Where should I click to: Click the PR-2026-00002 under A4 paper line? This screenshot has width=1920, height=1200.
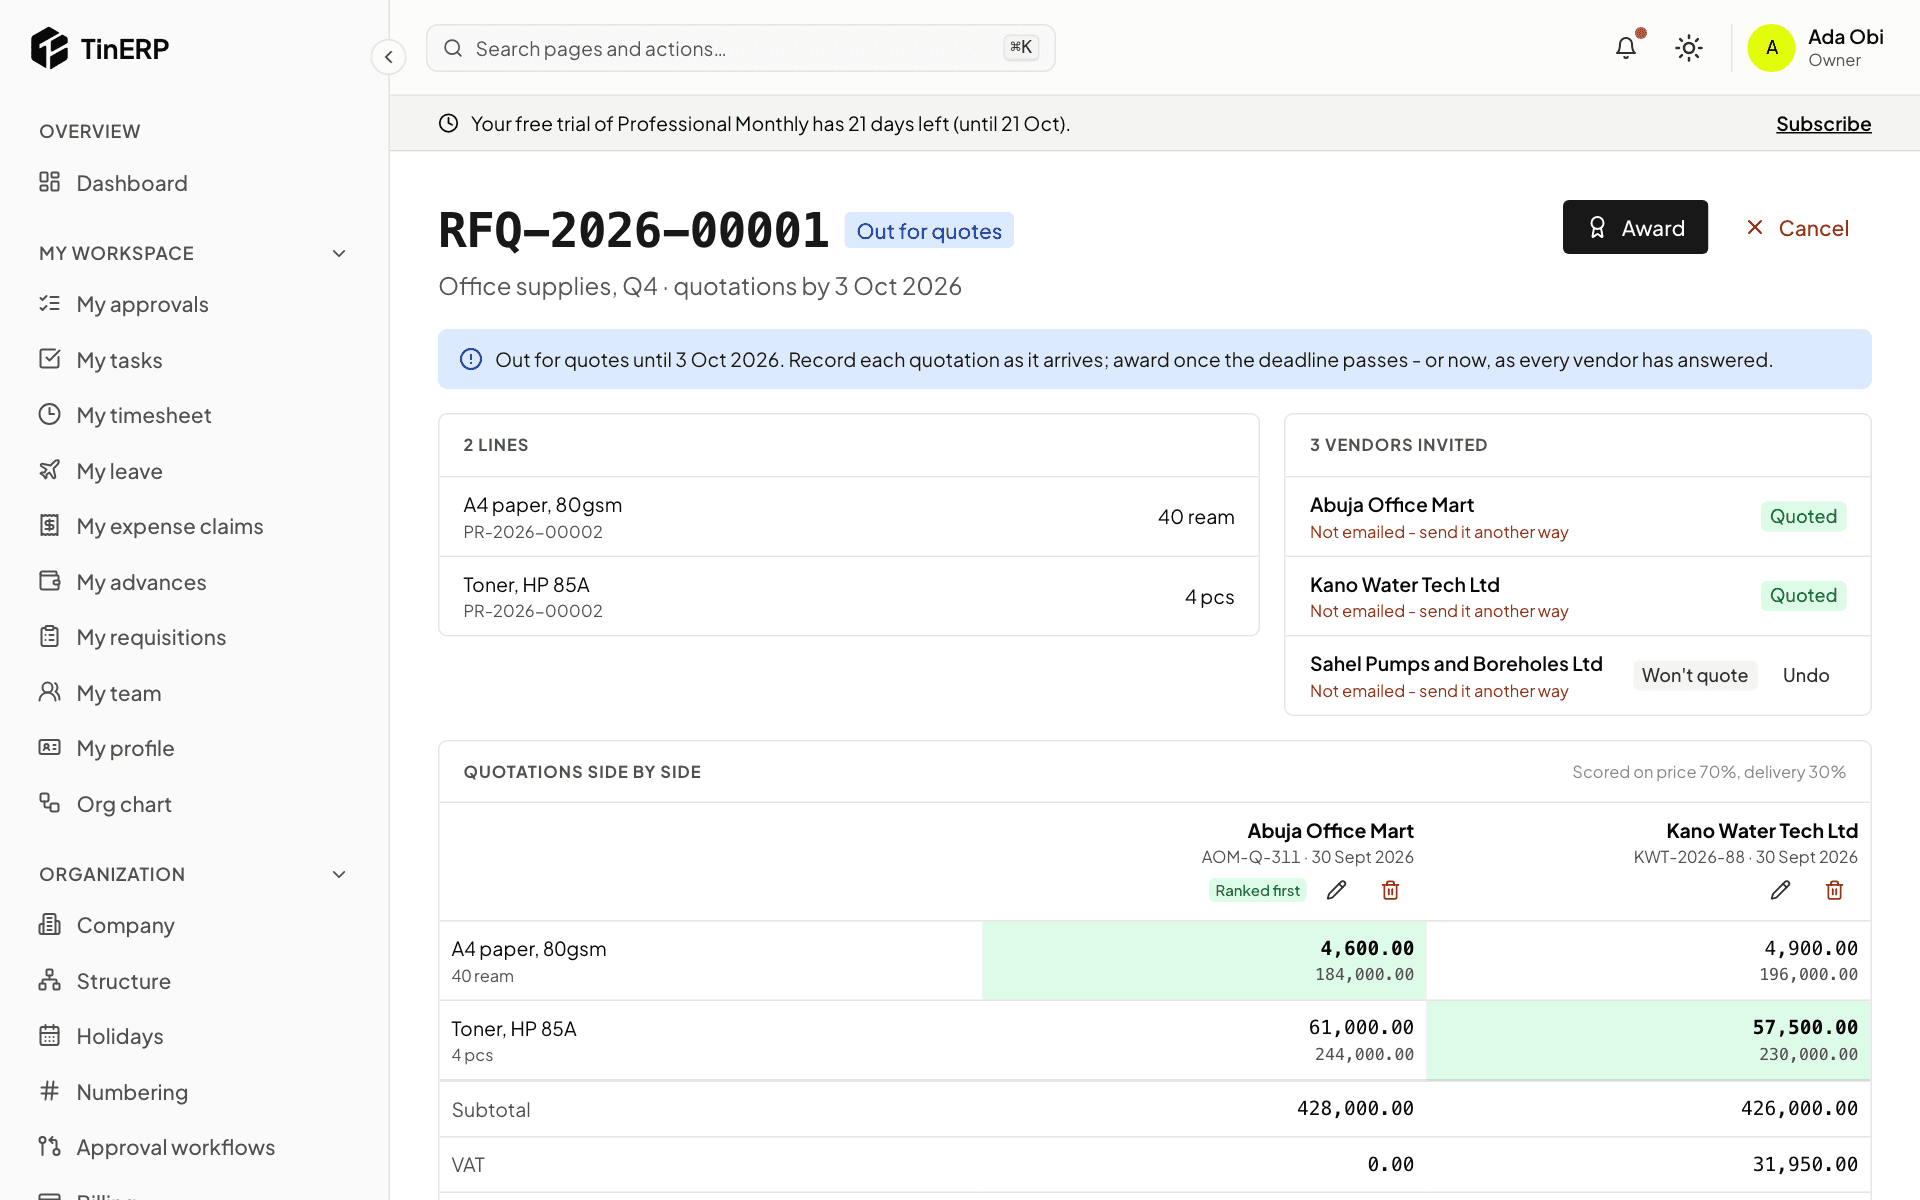[532, 532]
